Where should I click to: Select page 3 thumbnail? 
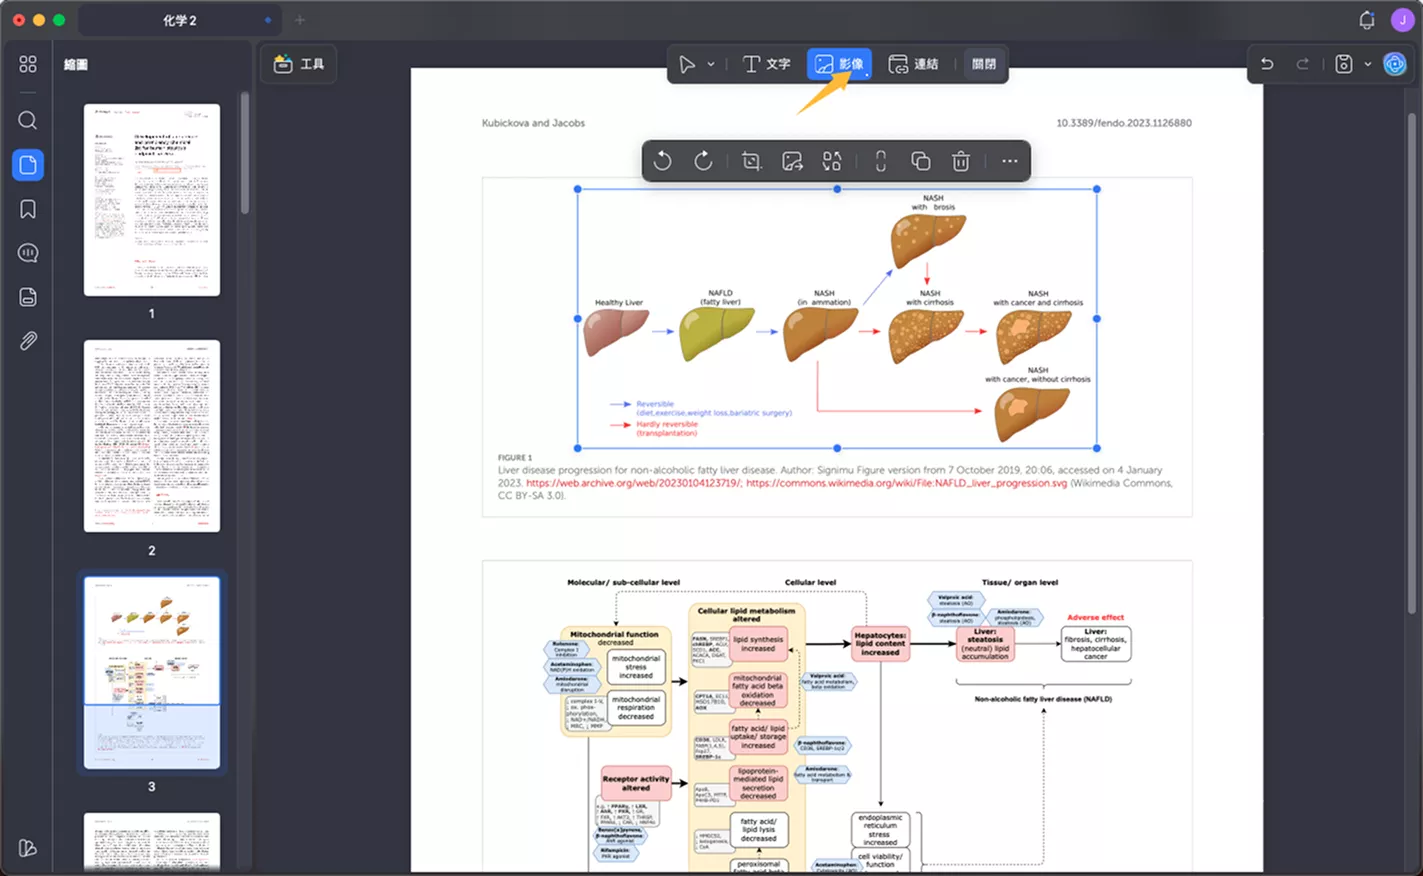(152, 673)
